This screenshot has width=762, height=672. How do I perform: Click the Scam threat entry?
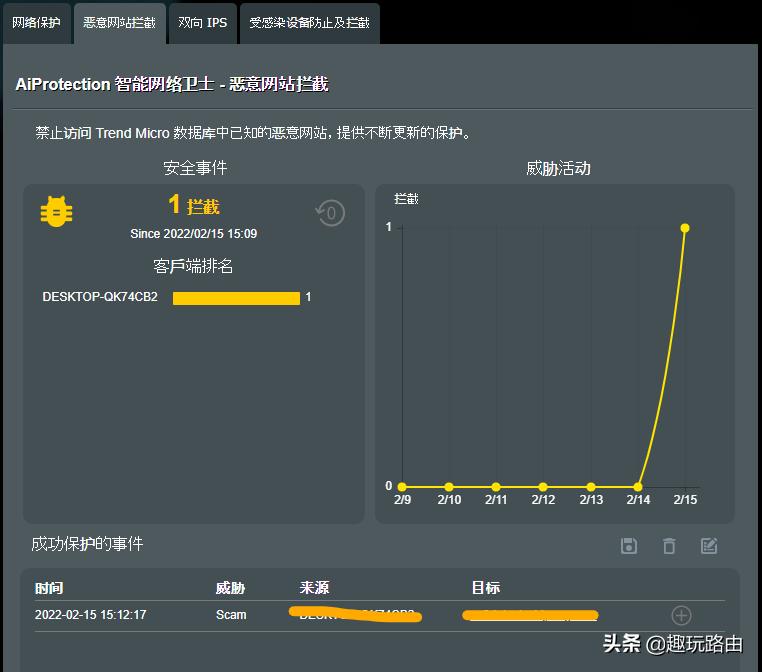231,615
